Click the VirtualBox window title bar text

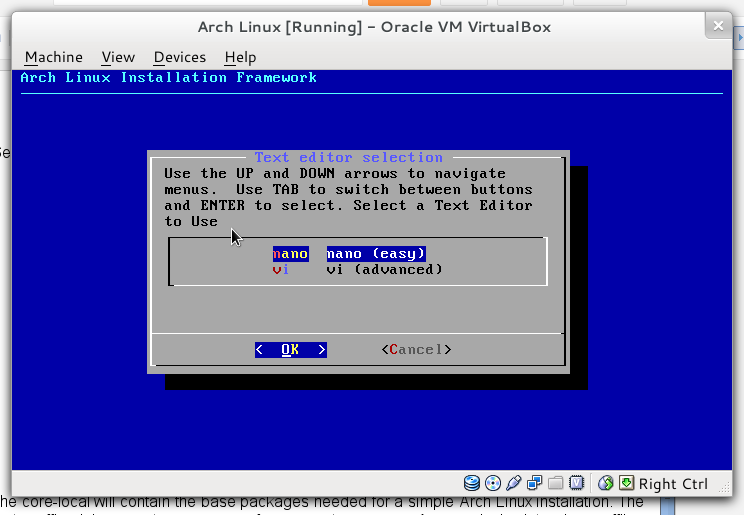click(x=374, y=27)
